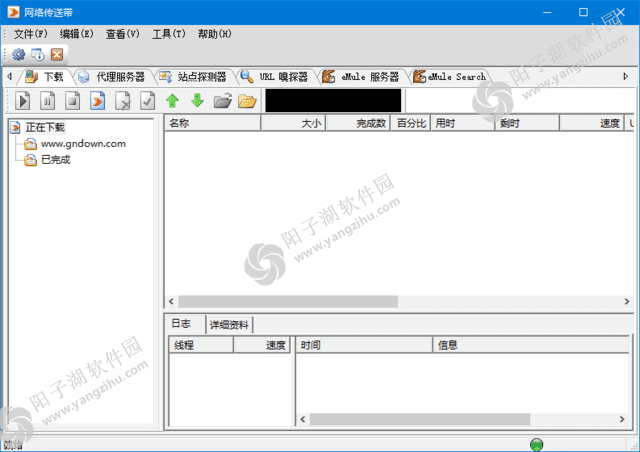Switch to the 详细资料 tab
Image resolution: width=640 pixels, height=452 pixels.
[x=229, y=325]
